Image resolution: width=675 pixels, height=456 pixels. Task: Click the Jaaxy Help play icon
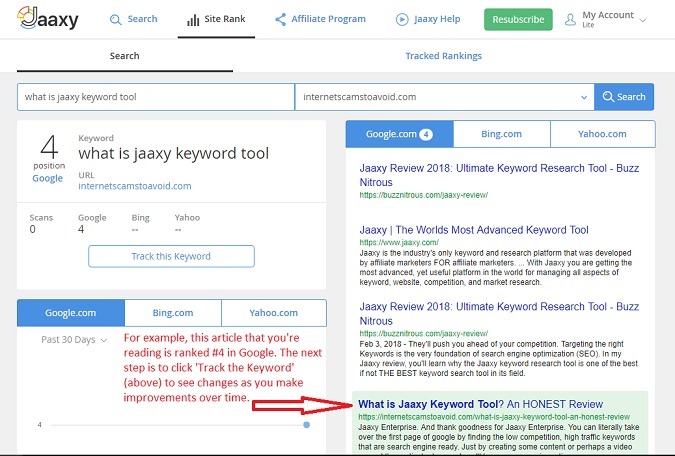coord(402,19)
